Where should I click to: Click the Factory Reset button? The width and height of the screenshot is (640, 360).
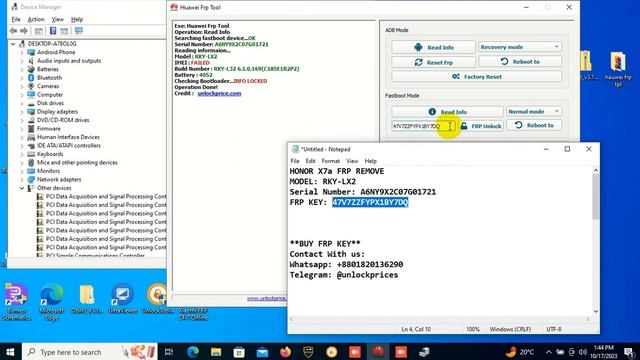click(x=477, y=77)
